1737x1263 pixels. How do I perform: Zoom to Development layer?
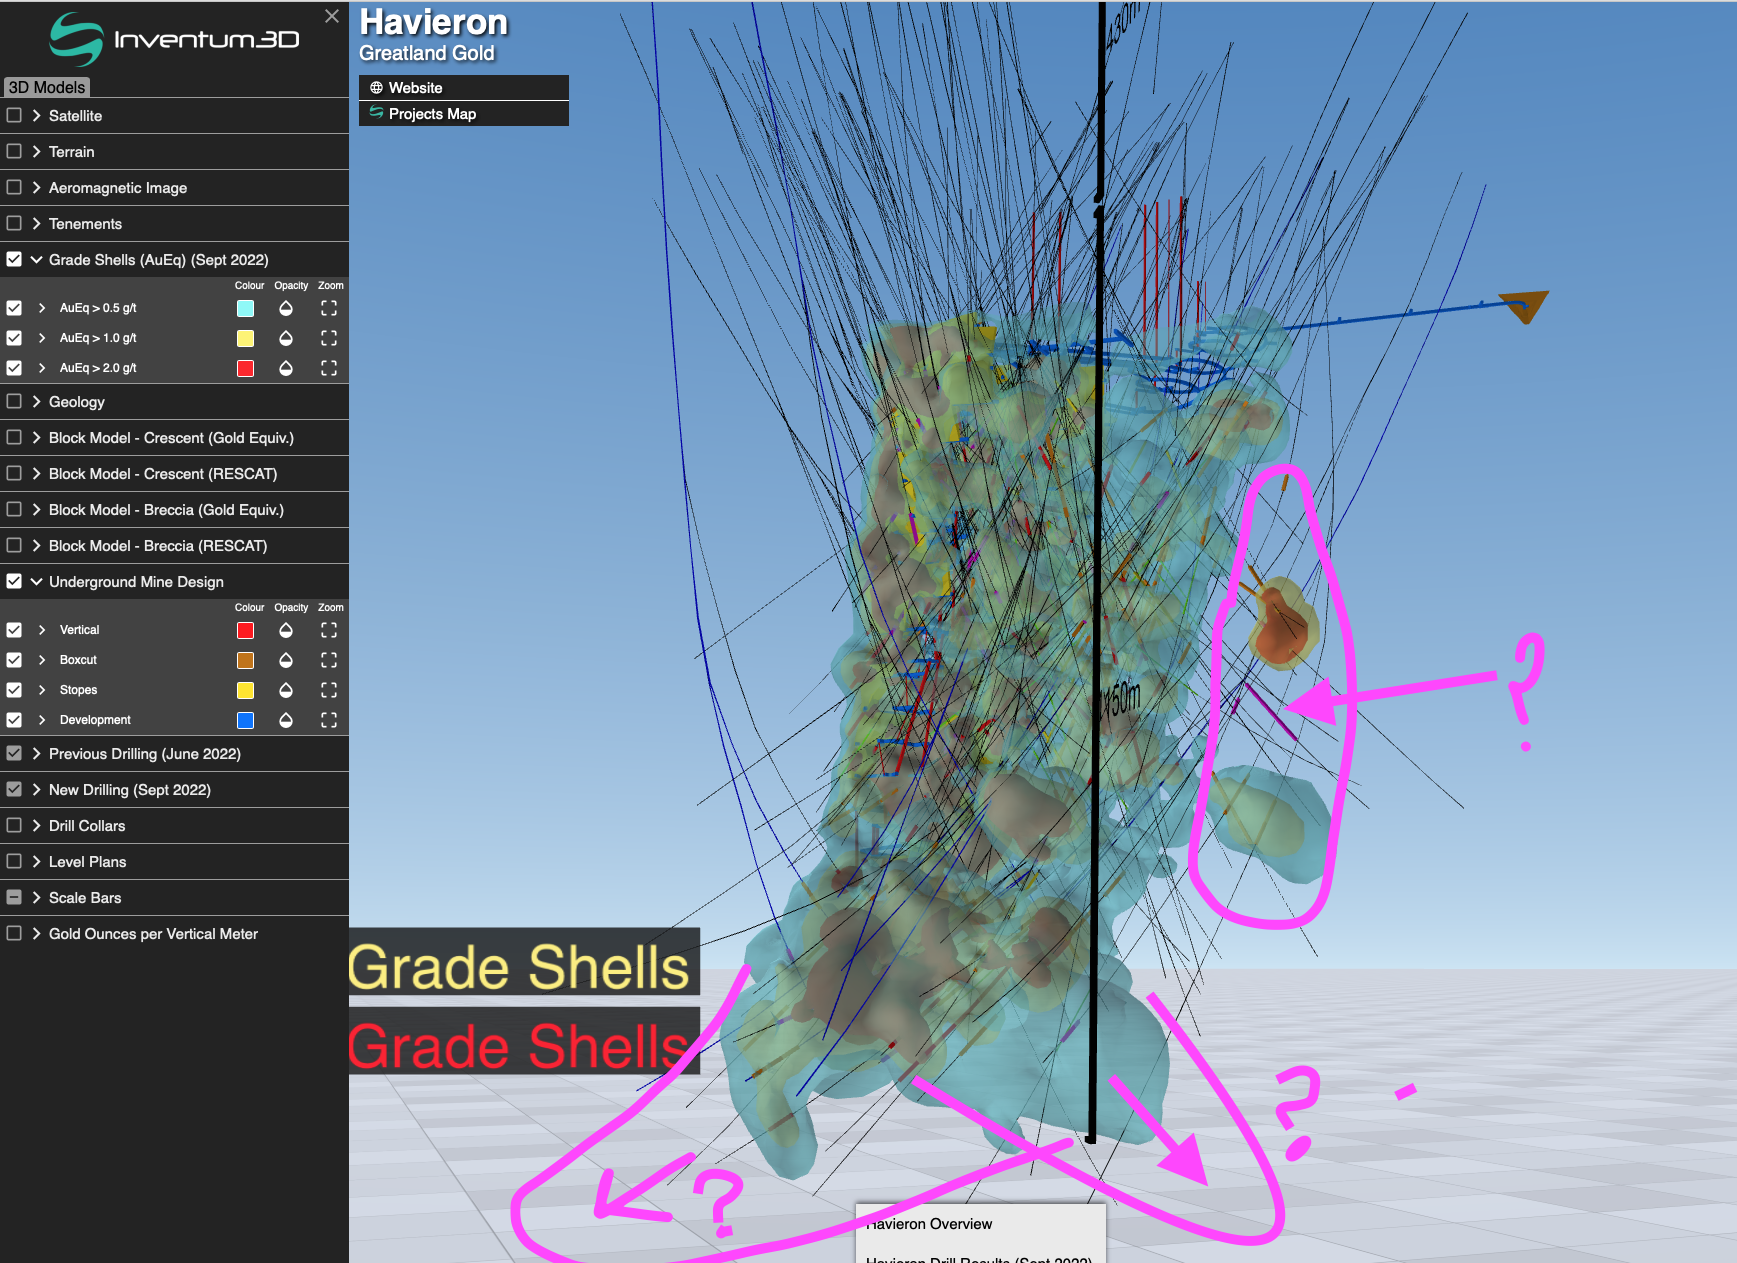tap(329, 720)
